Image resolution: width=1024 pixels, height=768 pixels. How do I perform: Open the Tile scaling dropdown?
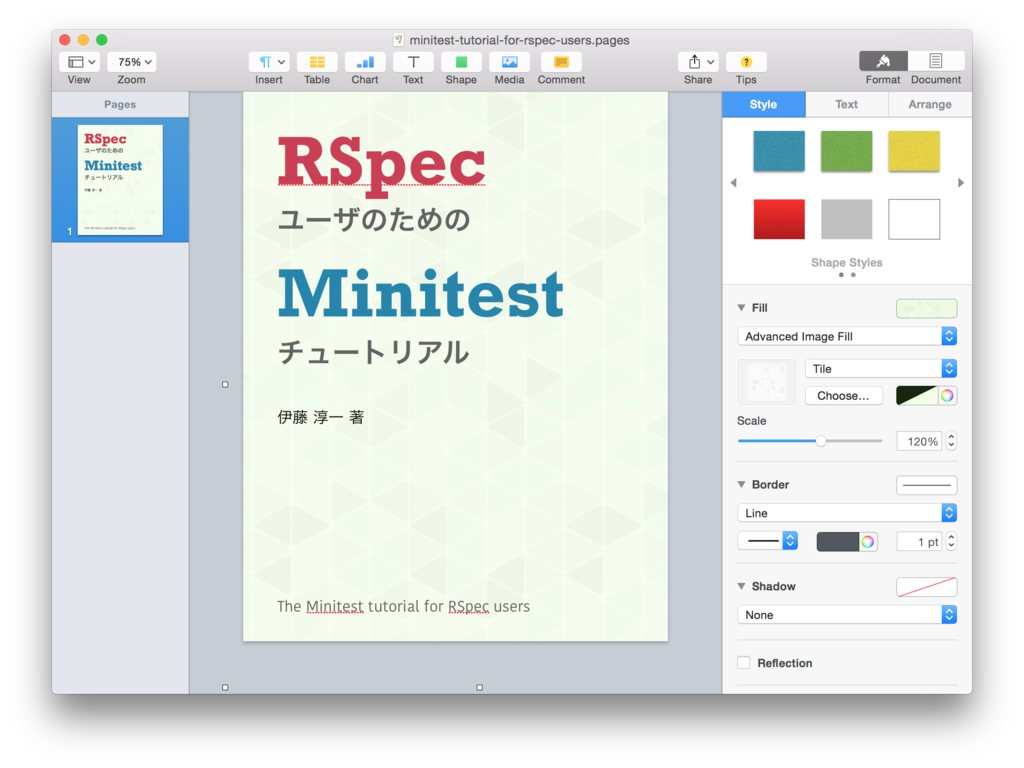881,369
